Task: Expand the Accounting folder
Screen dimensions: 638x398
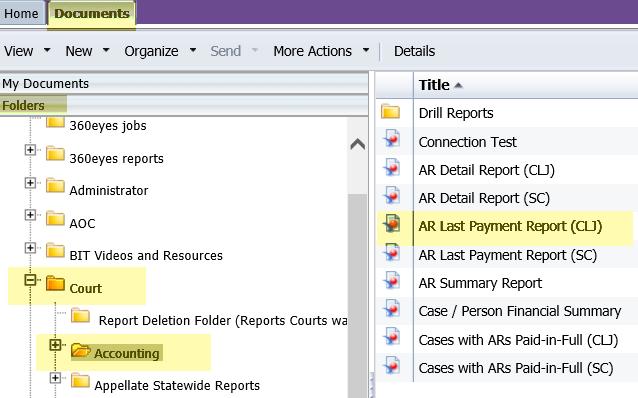Action: tap(55, 345)
